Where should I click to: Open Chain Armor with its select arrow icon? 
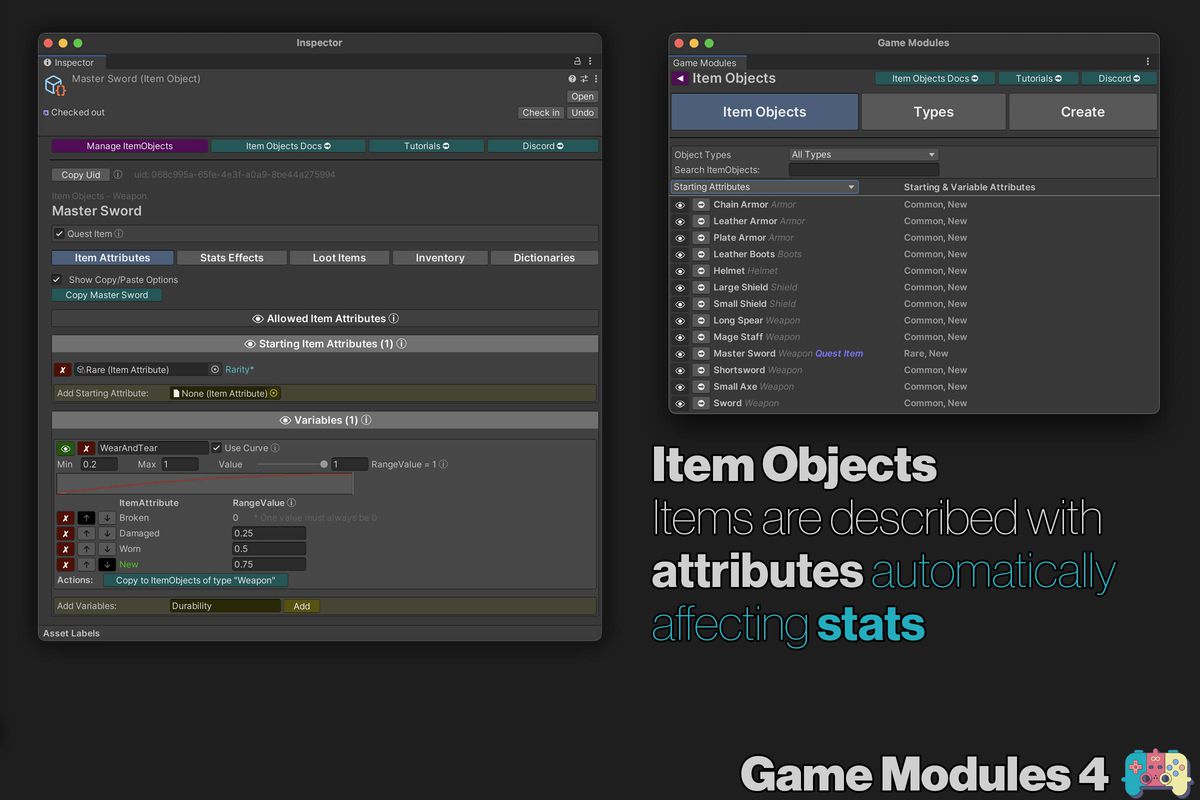coord(701,205)
